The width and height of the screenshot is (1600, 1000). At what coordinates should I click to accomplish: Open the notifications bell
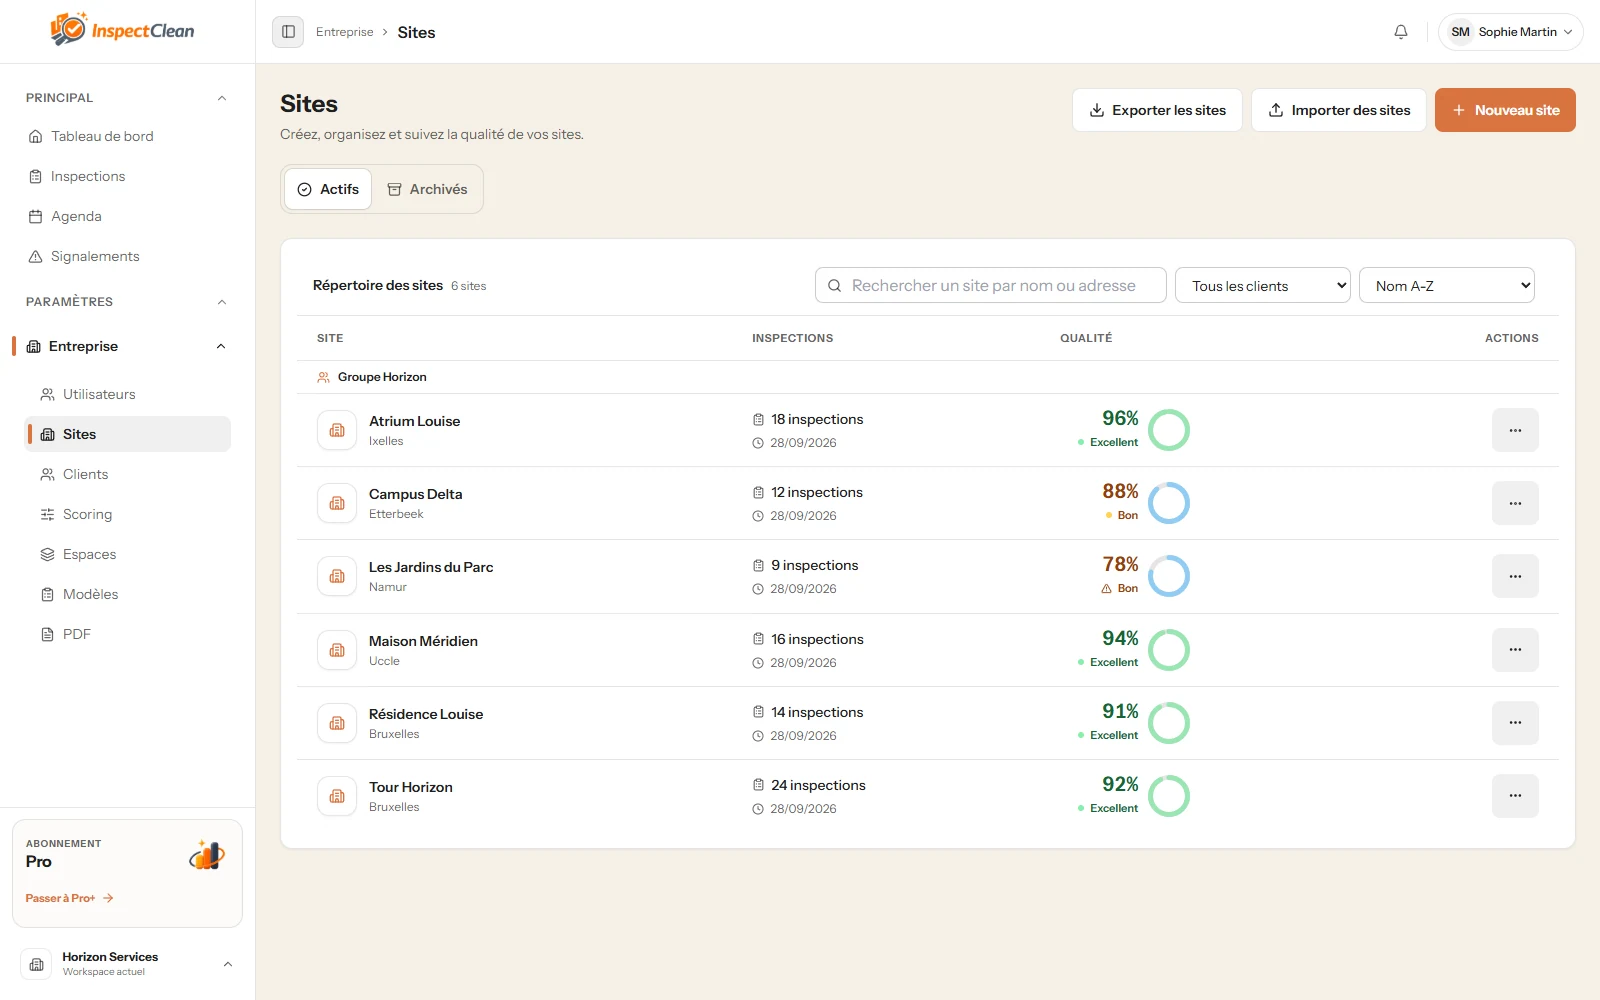tap(1401, 32)
